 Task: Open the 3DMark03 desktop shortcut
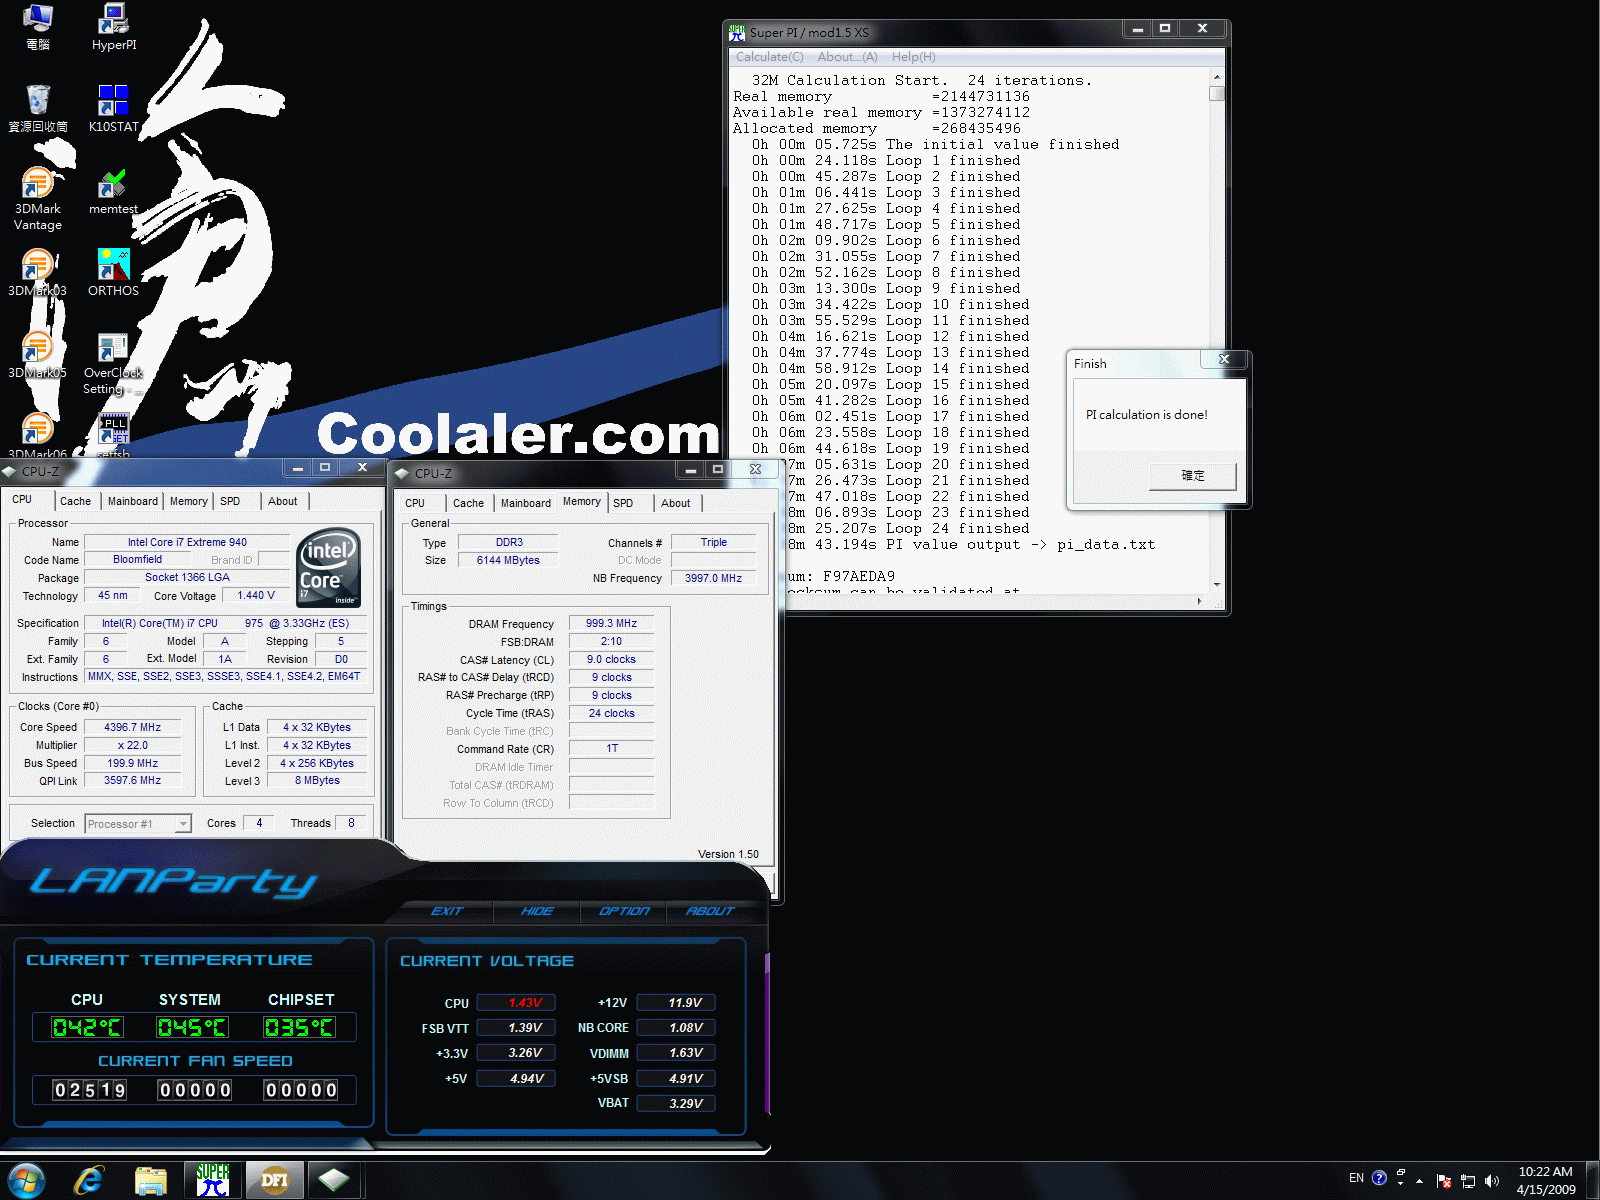[x=38, y=273]
